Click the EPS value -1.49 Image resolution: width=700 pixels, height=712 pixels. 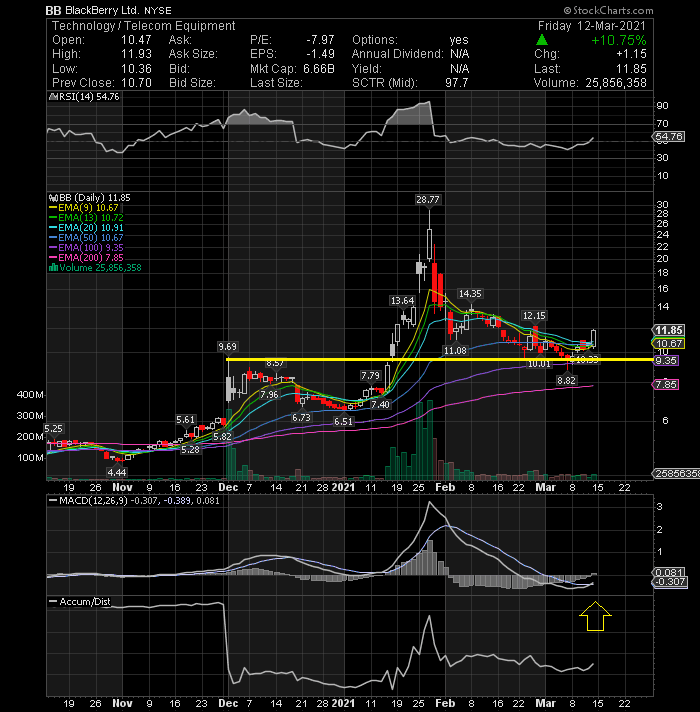point(320,54)
